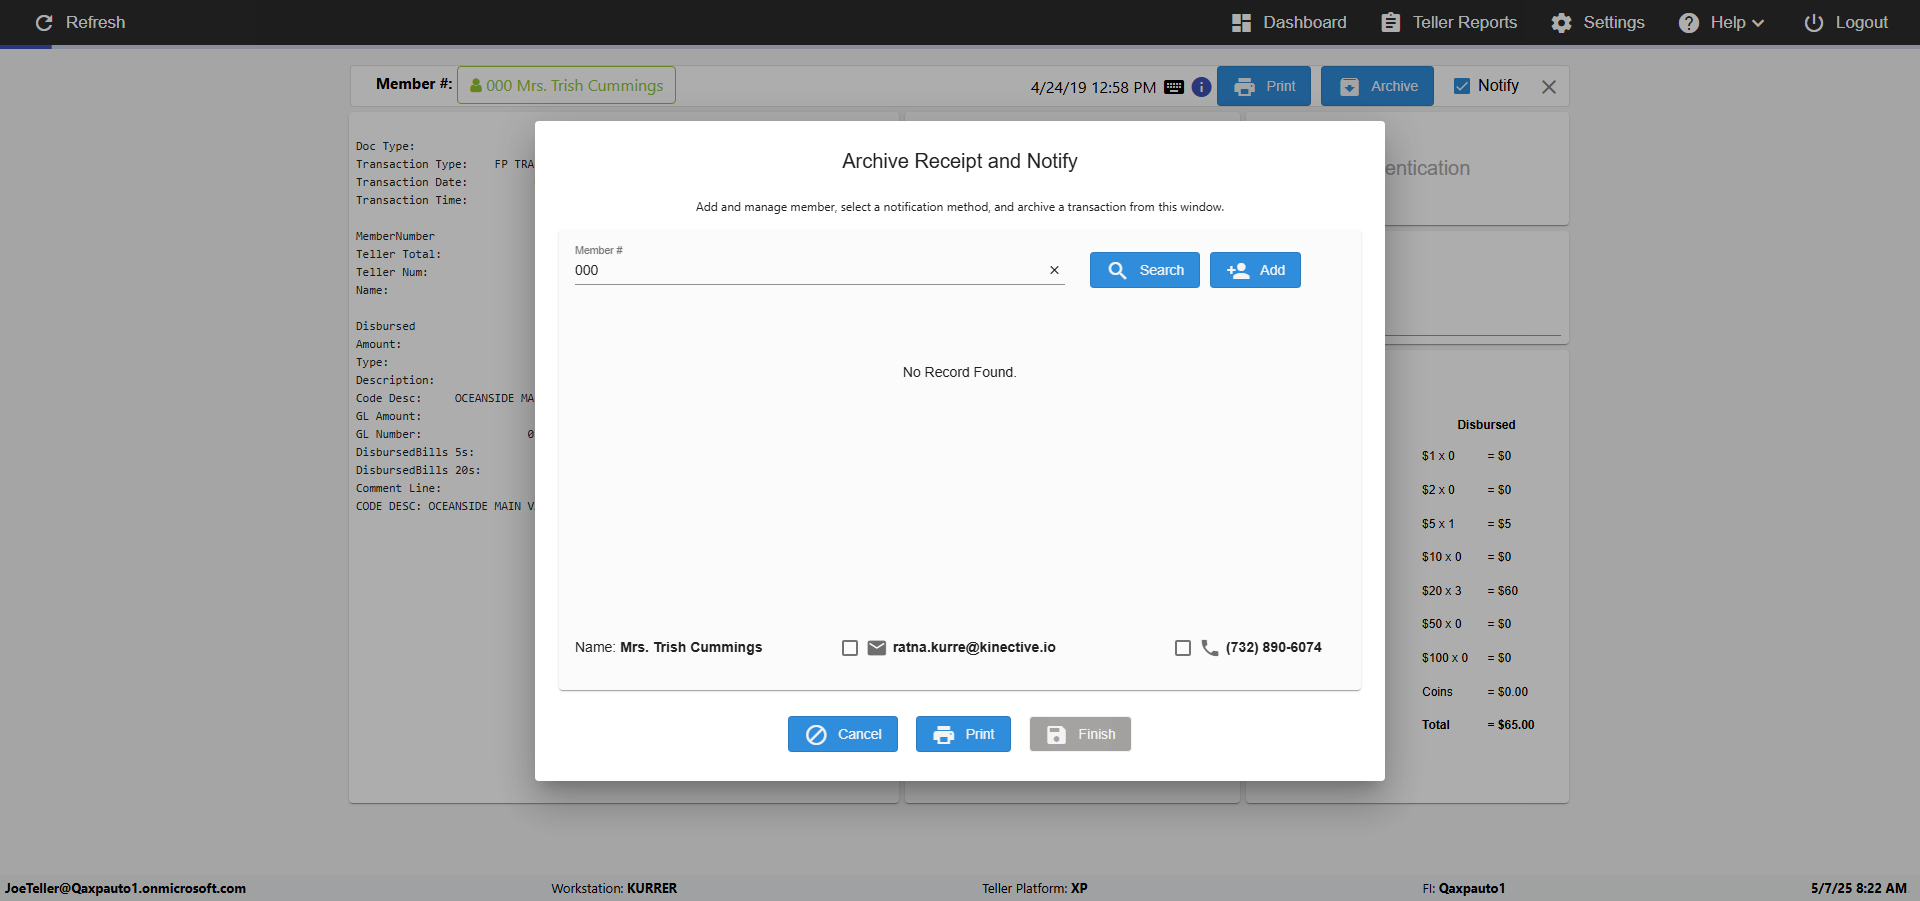Open Teller Reports in top navigation
1920x901 pixels.
point(1448,22)
